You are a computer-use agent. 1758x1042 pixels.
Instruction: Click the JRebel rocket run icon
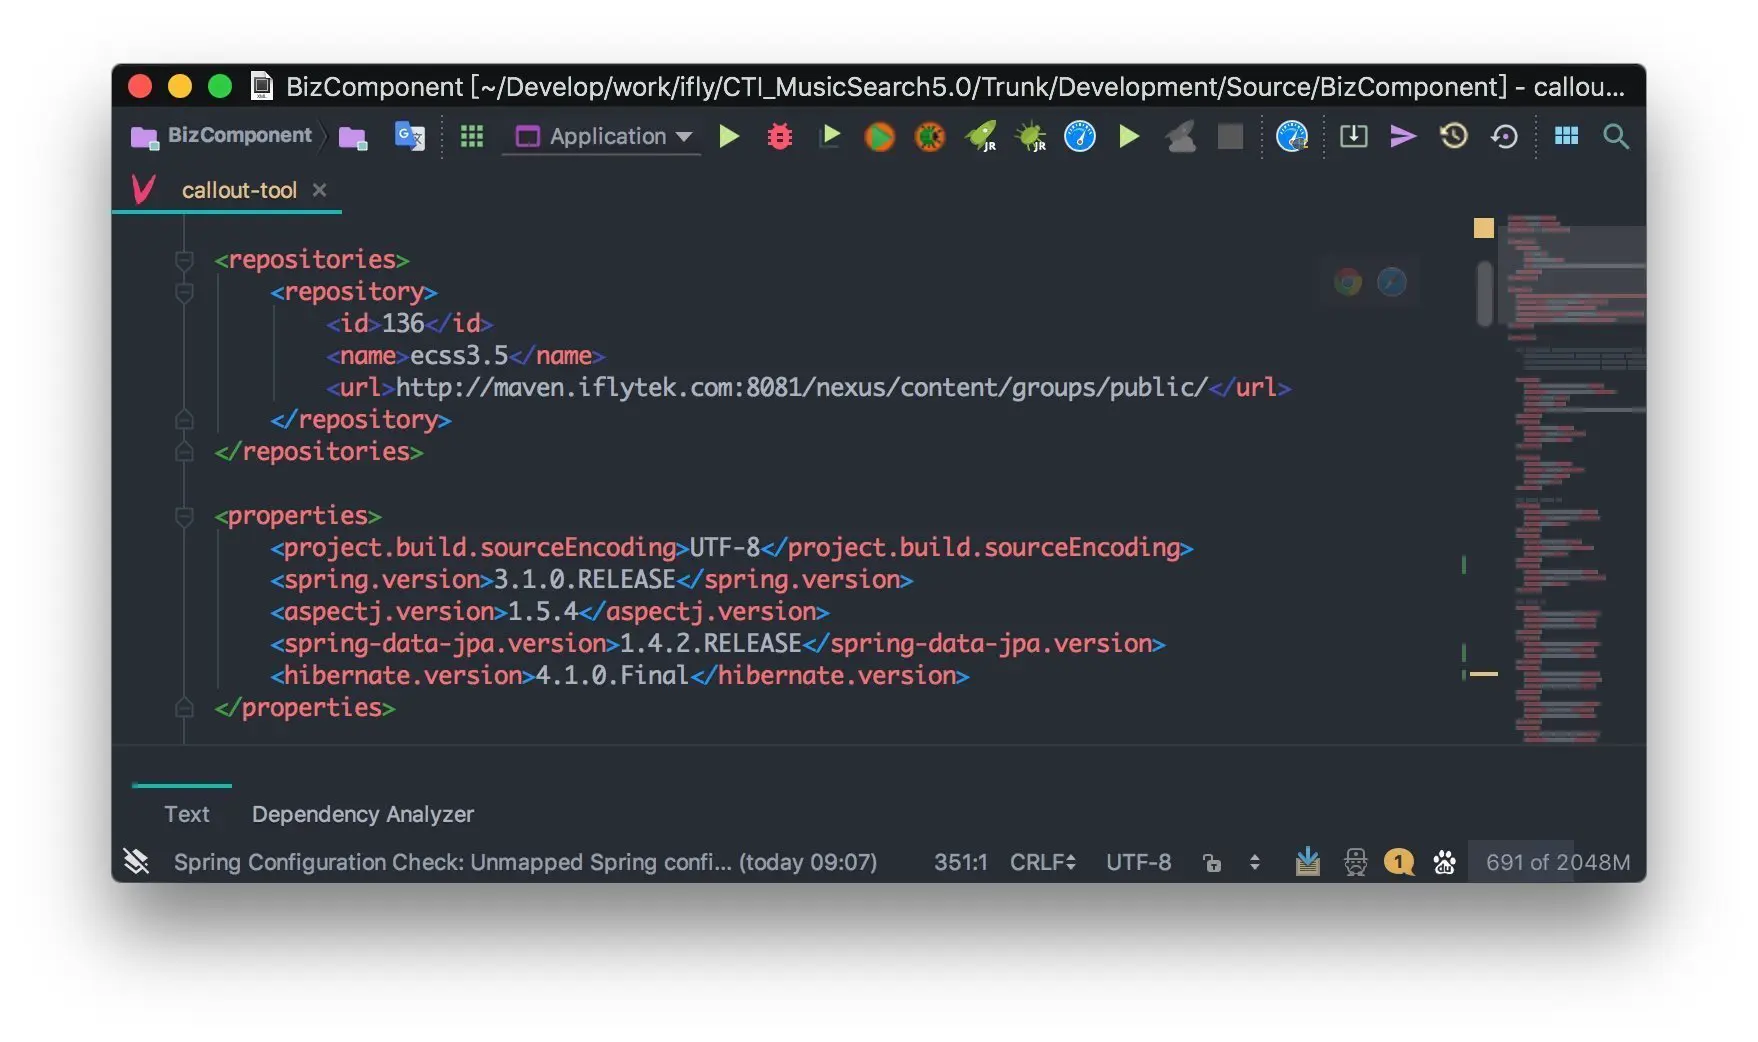tap(980, 136)
